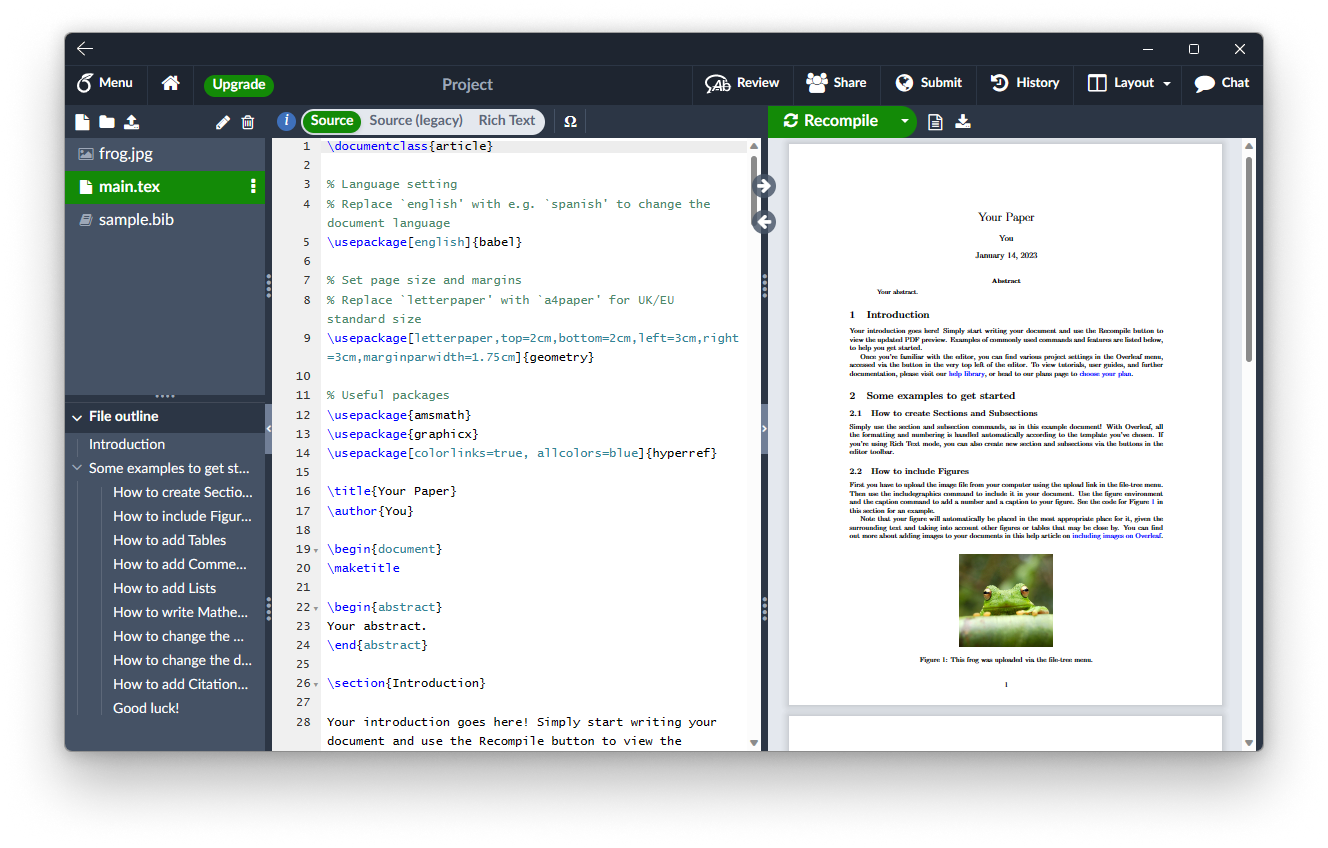Open the Layout dropdown
The image size is (1328, 848).
tap(1128, 83)
